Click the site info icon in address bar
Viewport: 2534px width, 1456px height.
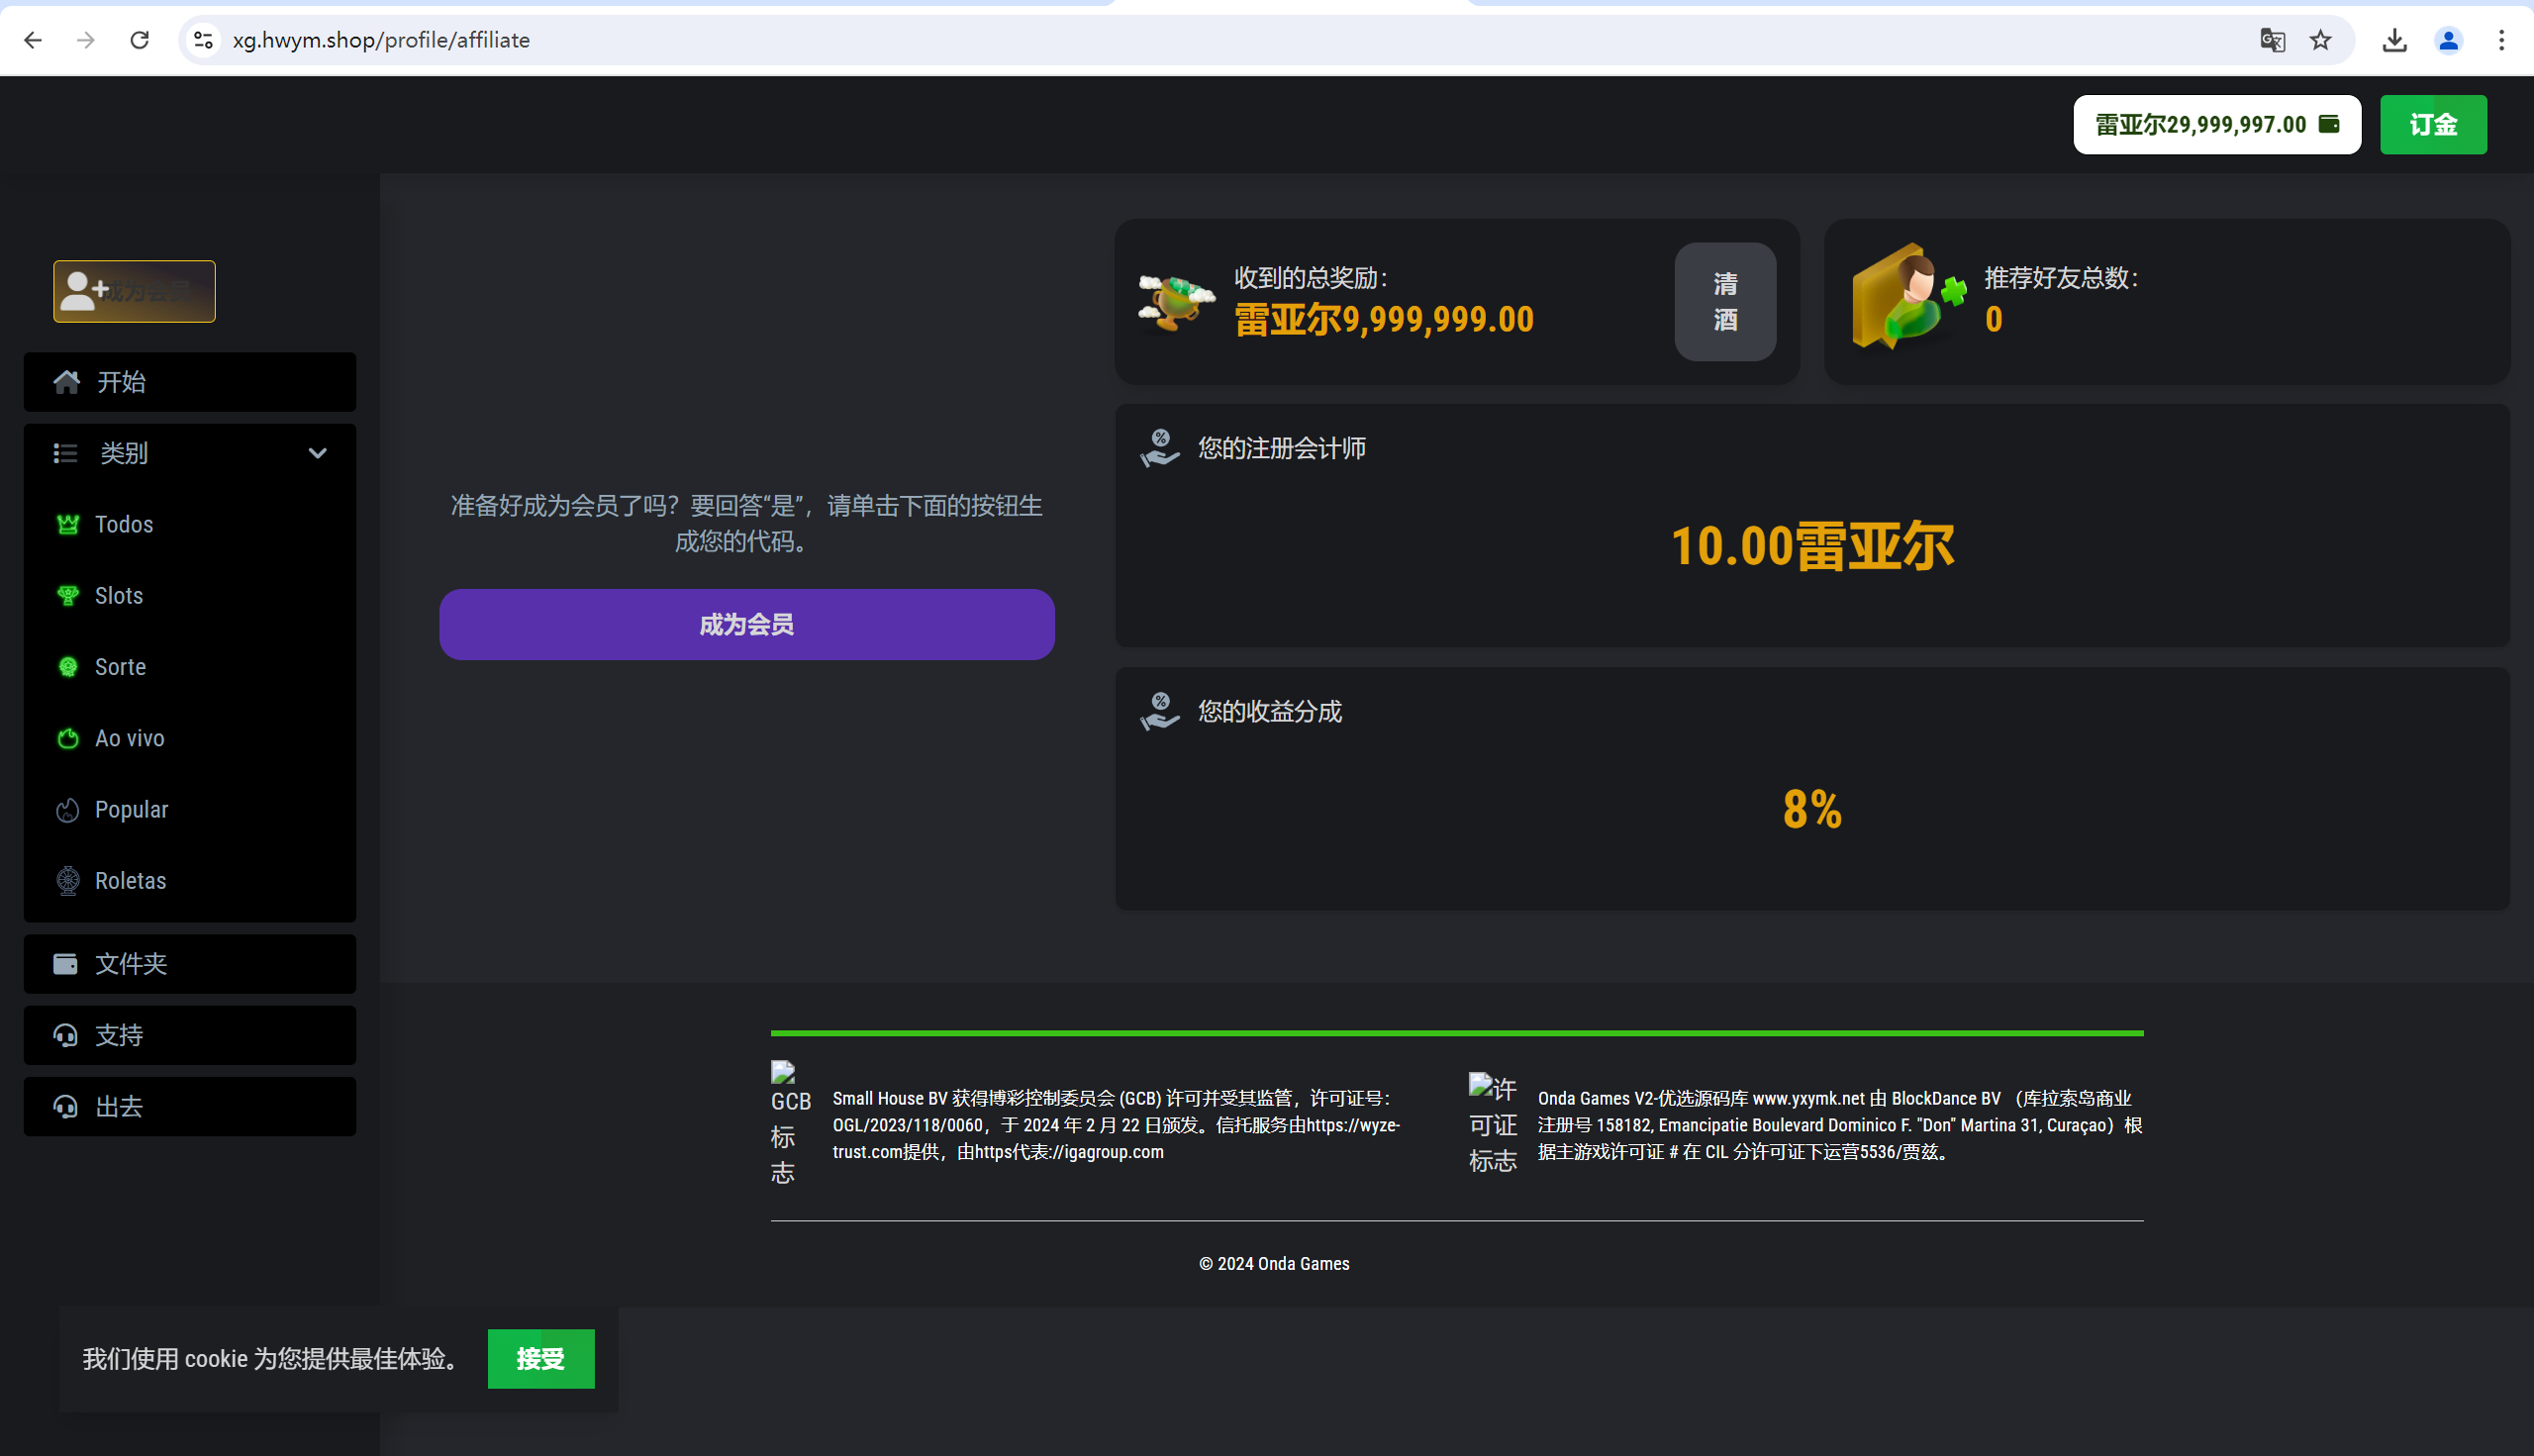203,40
